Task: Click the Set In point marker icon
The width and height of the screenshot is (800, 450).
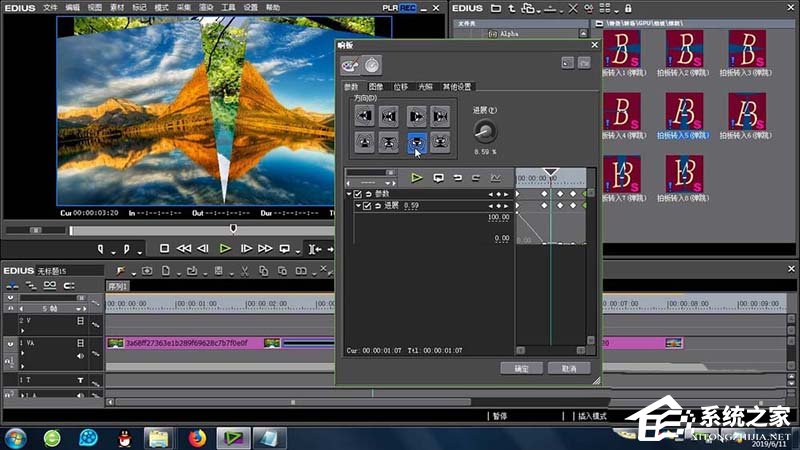Action: [102, 248]
